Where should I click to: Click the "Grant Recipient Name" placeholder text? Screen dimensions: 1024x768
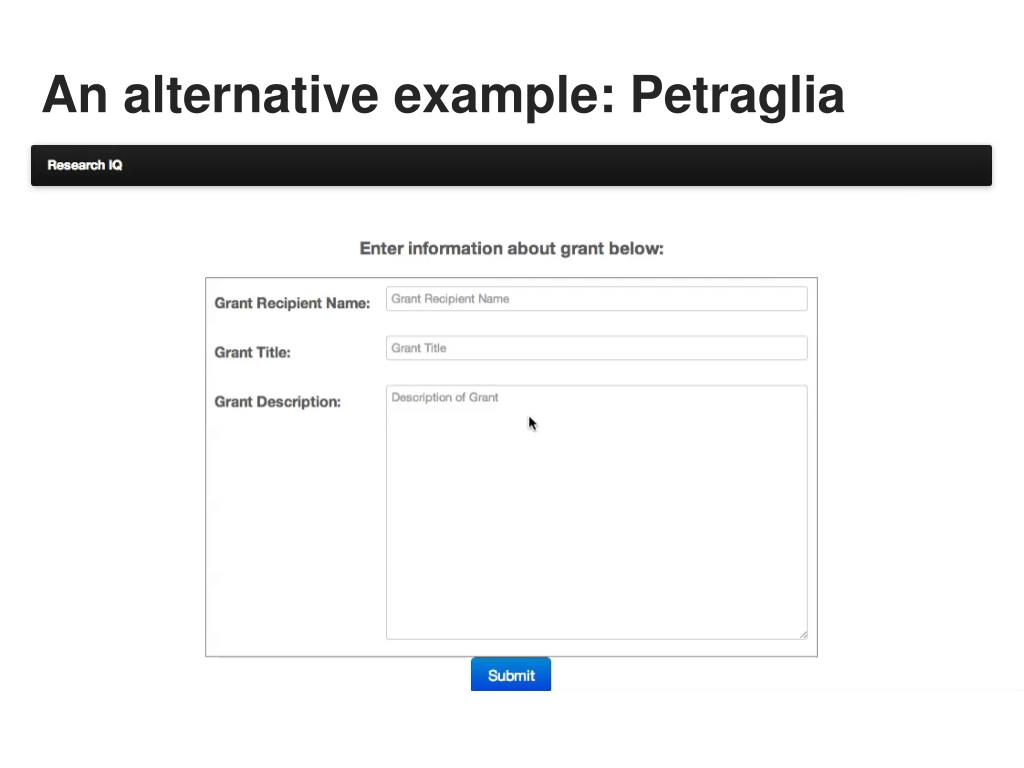450,299
